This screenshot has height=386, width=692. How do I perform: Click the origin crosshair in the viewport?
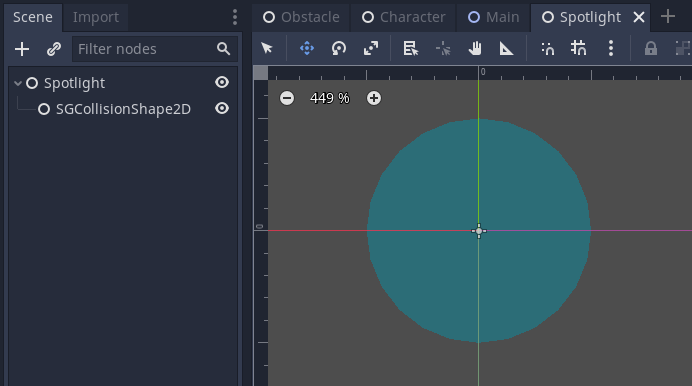click(x=479, y=231)
